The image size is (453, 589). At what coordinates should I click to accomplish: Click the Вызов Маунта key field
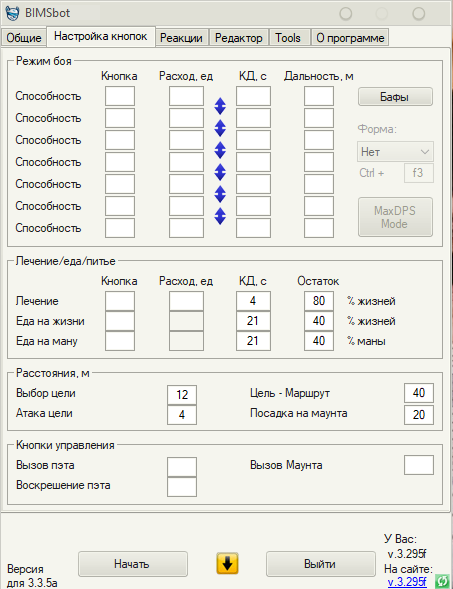[419, 465]
